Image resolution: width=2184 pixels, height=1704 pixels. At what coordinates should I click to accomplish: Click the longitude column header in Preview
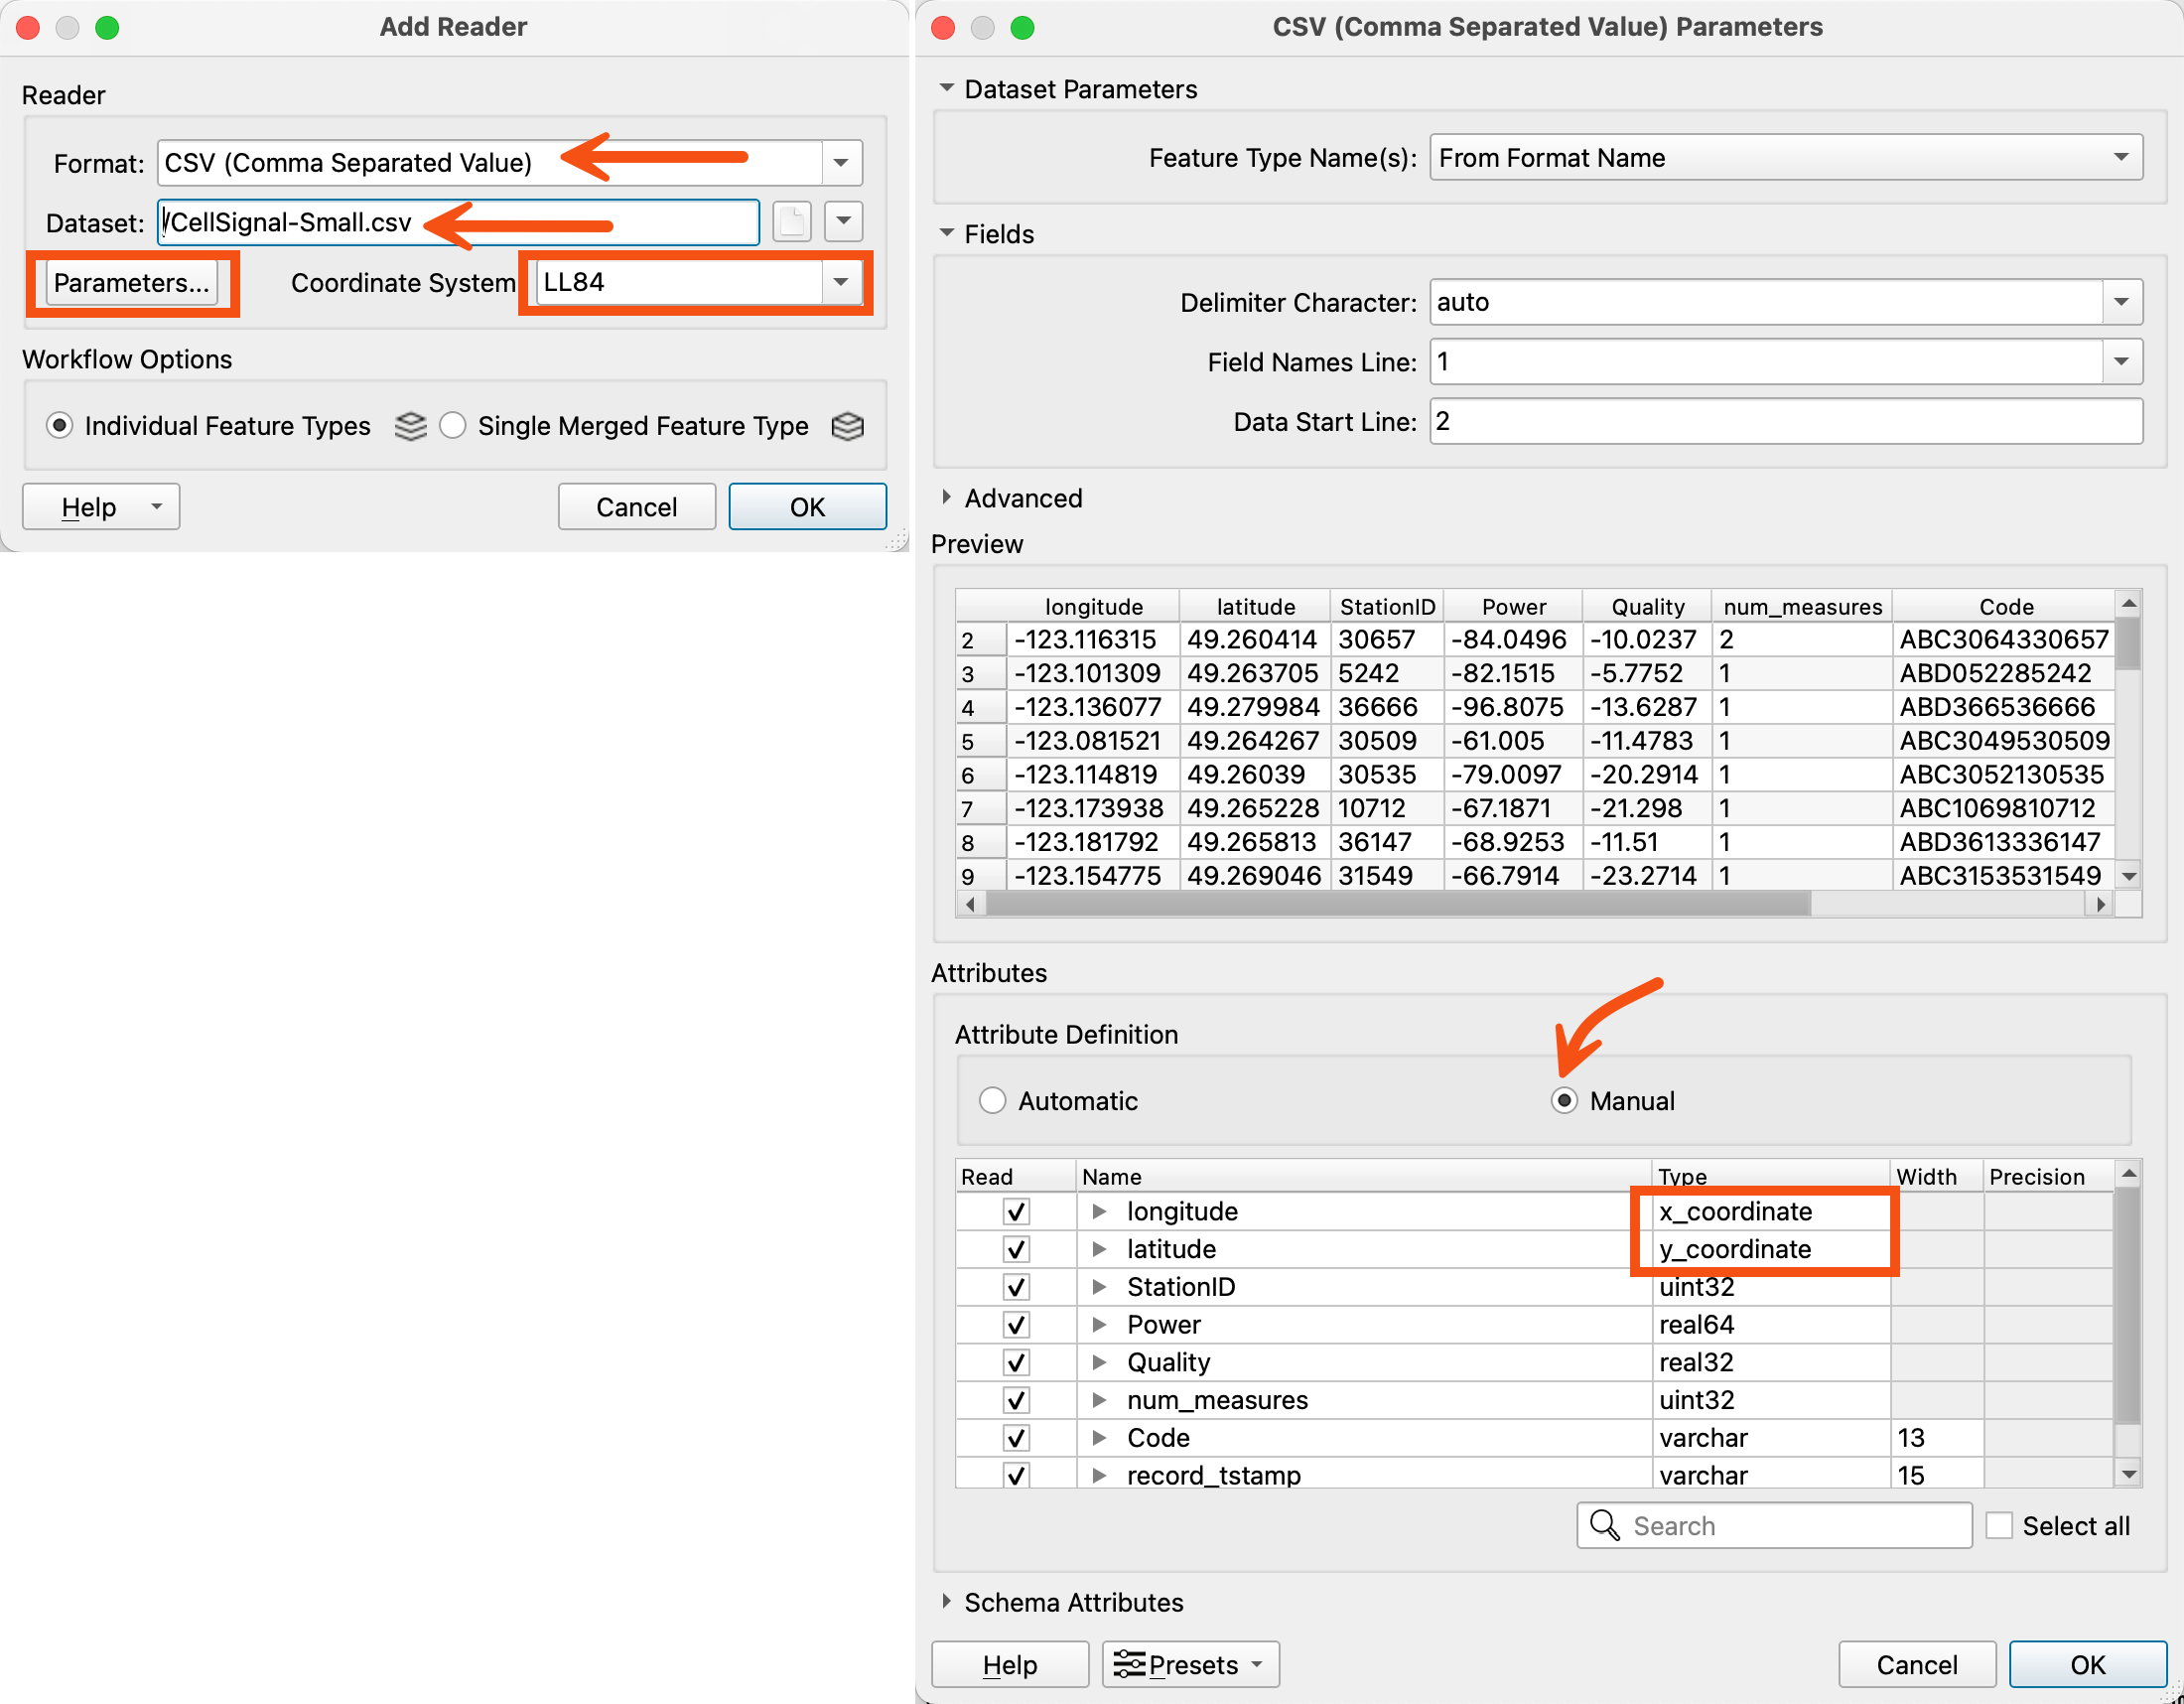(x=1093, y=606)
